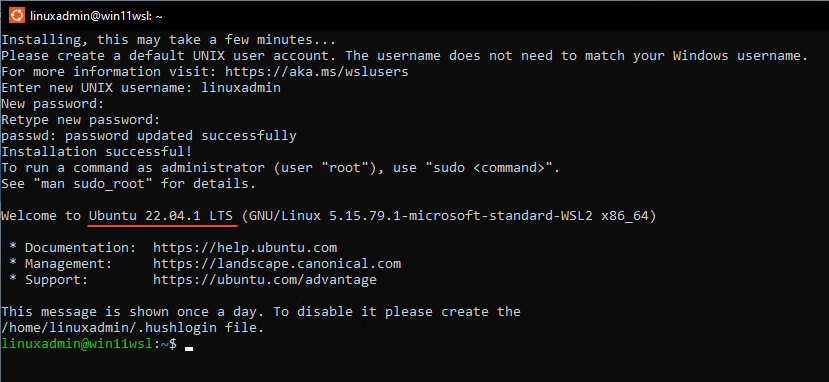The image size is (829, 382).
Task: Click the "man sudo_root" text
Action: point(93,184)
